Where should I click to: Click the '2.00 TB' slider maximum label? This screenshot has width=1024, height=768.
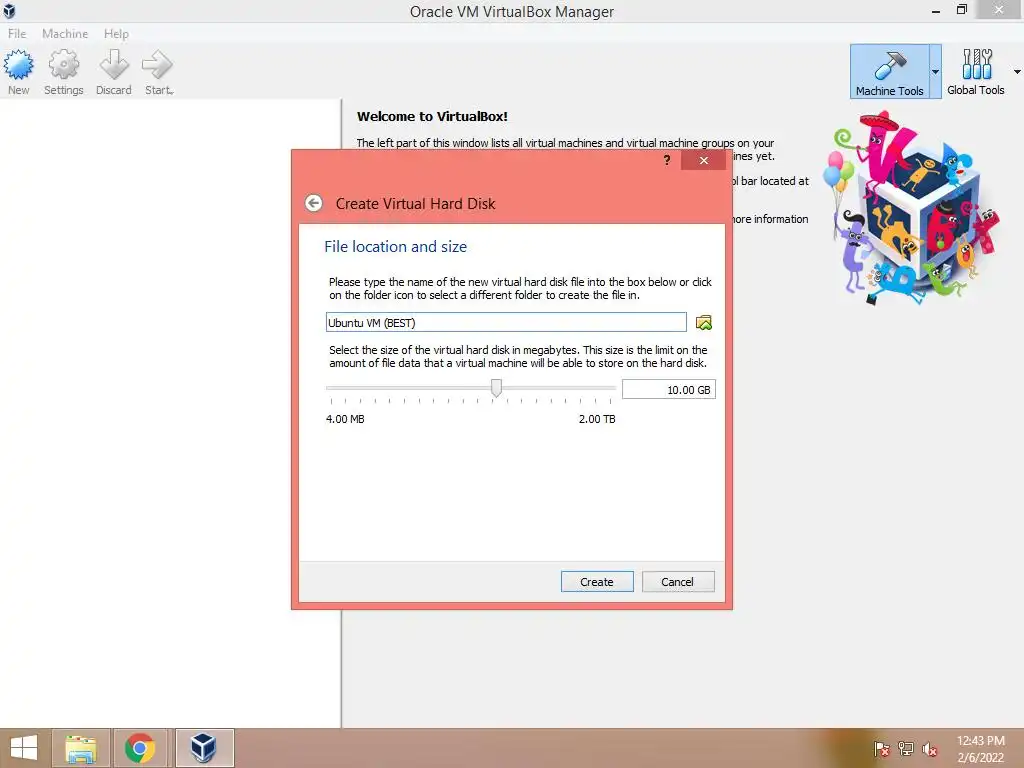click(597, 419)
